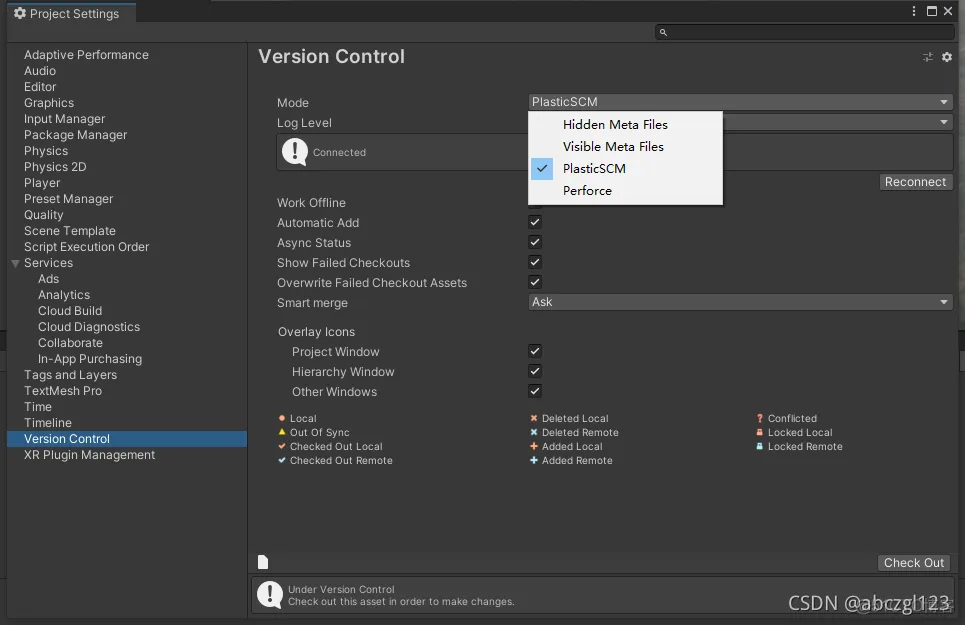965x625 pixels.
Task: Click the Project Settings tab gear icon
Action: click(x=20, y=13)
